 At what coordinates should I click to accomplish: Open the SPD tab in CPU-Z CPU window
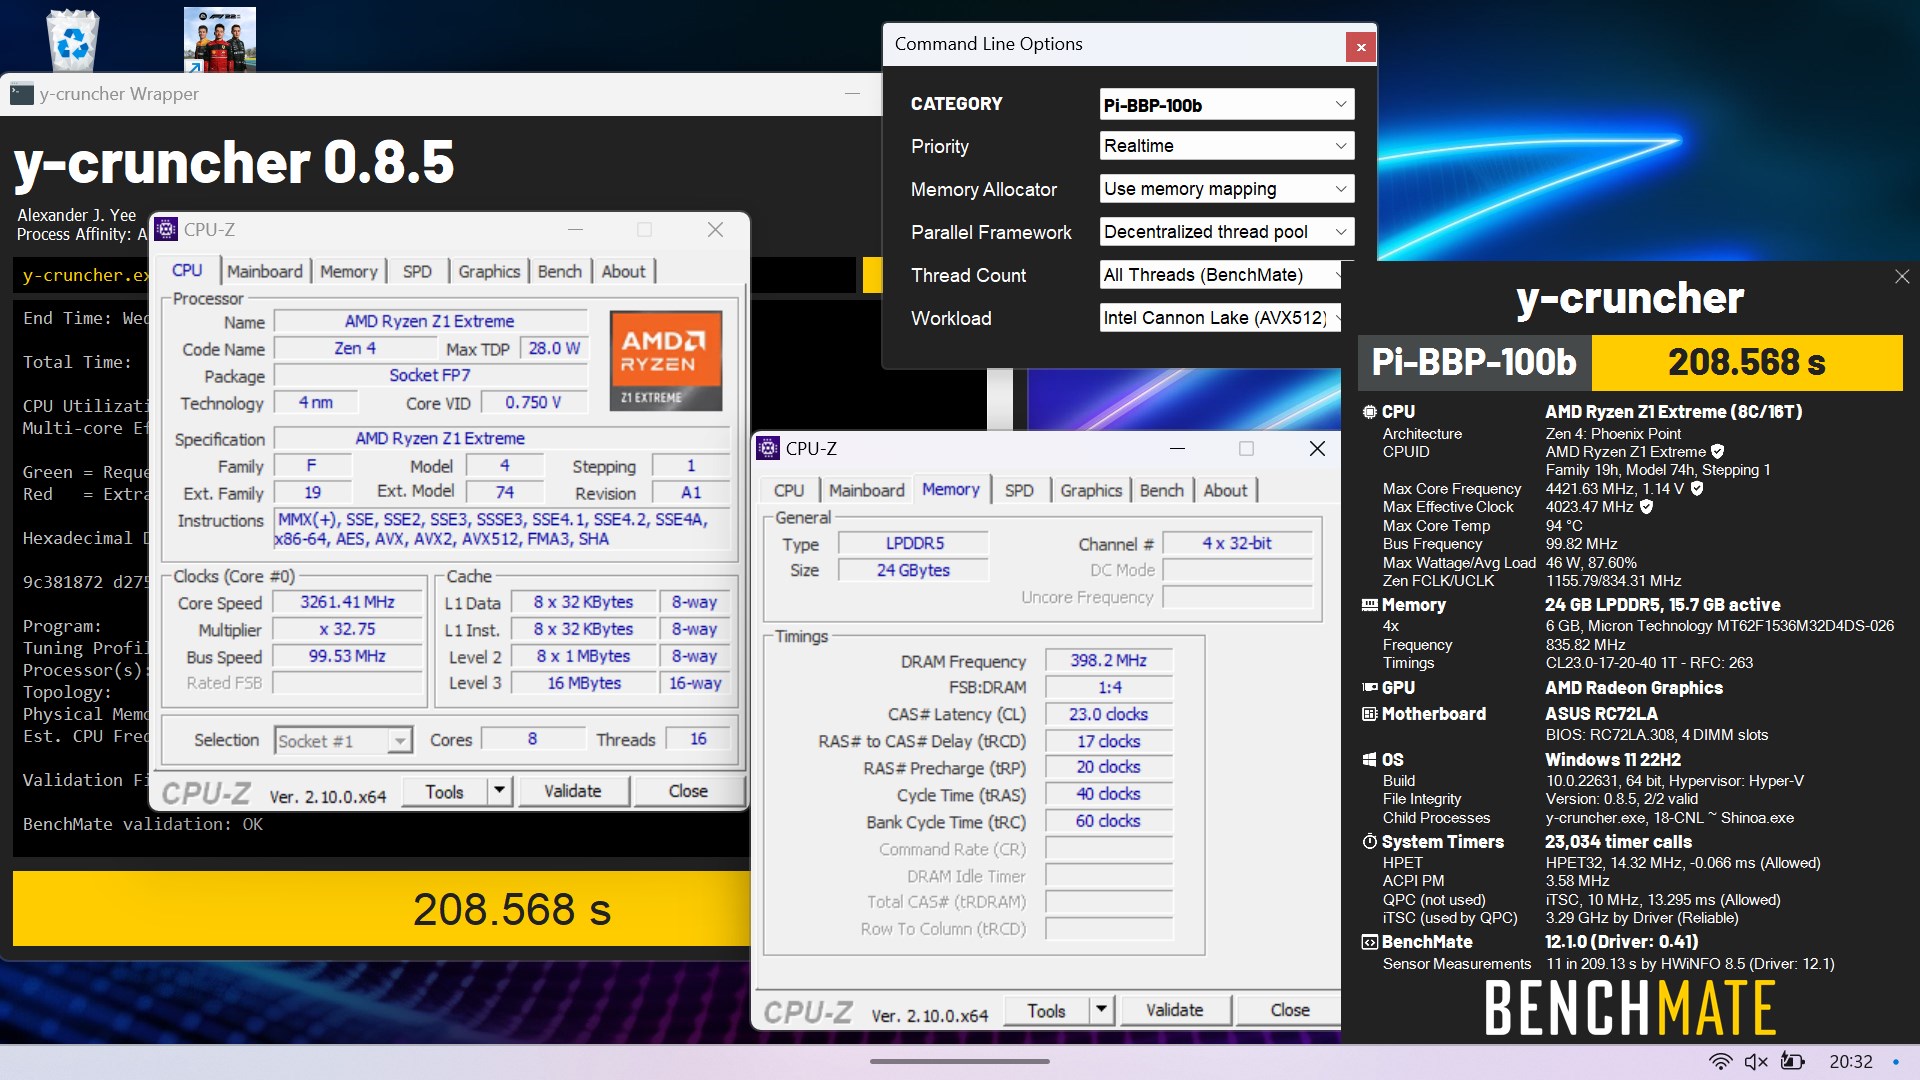pos(417,271)
